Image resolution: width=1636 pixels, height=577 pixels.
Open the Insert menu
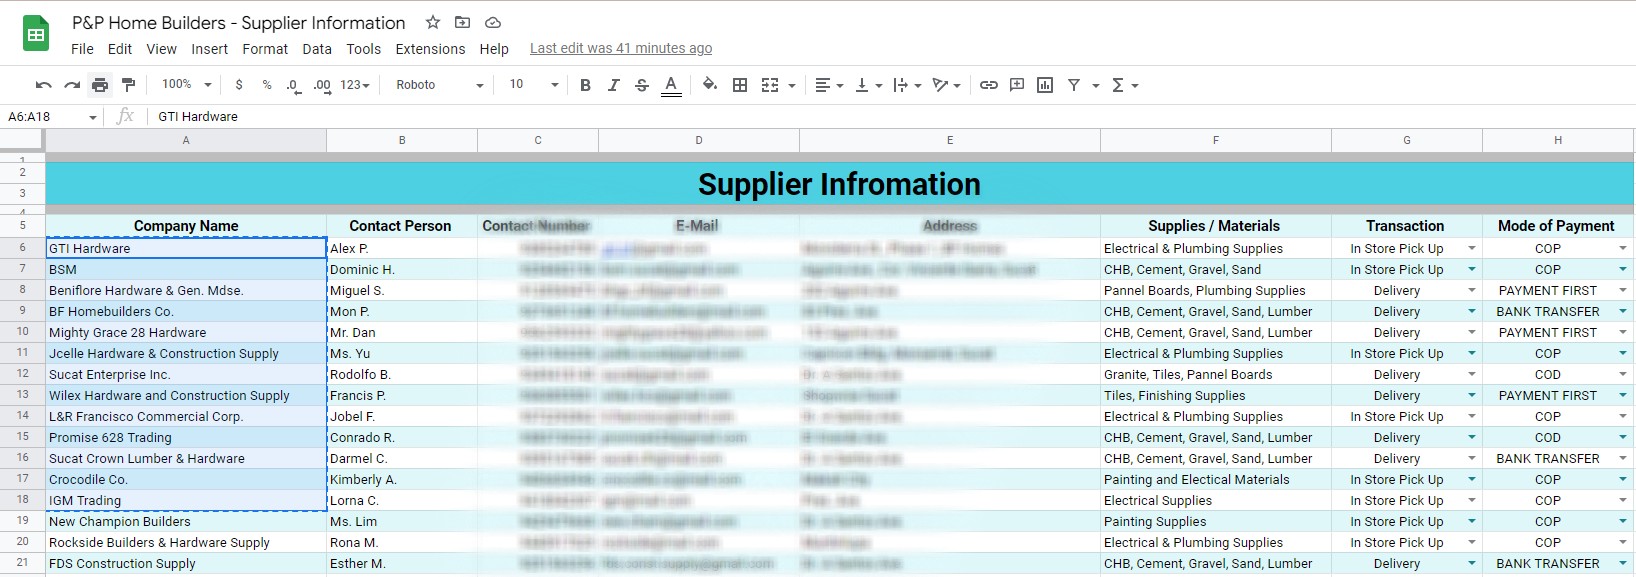209,49
